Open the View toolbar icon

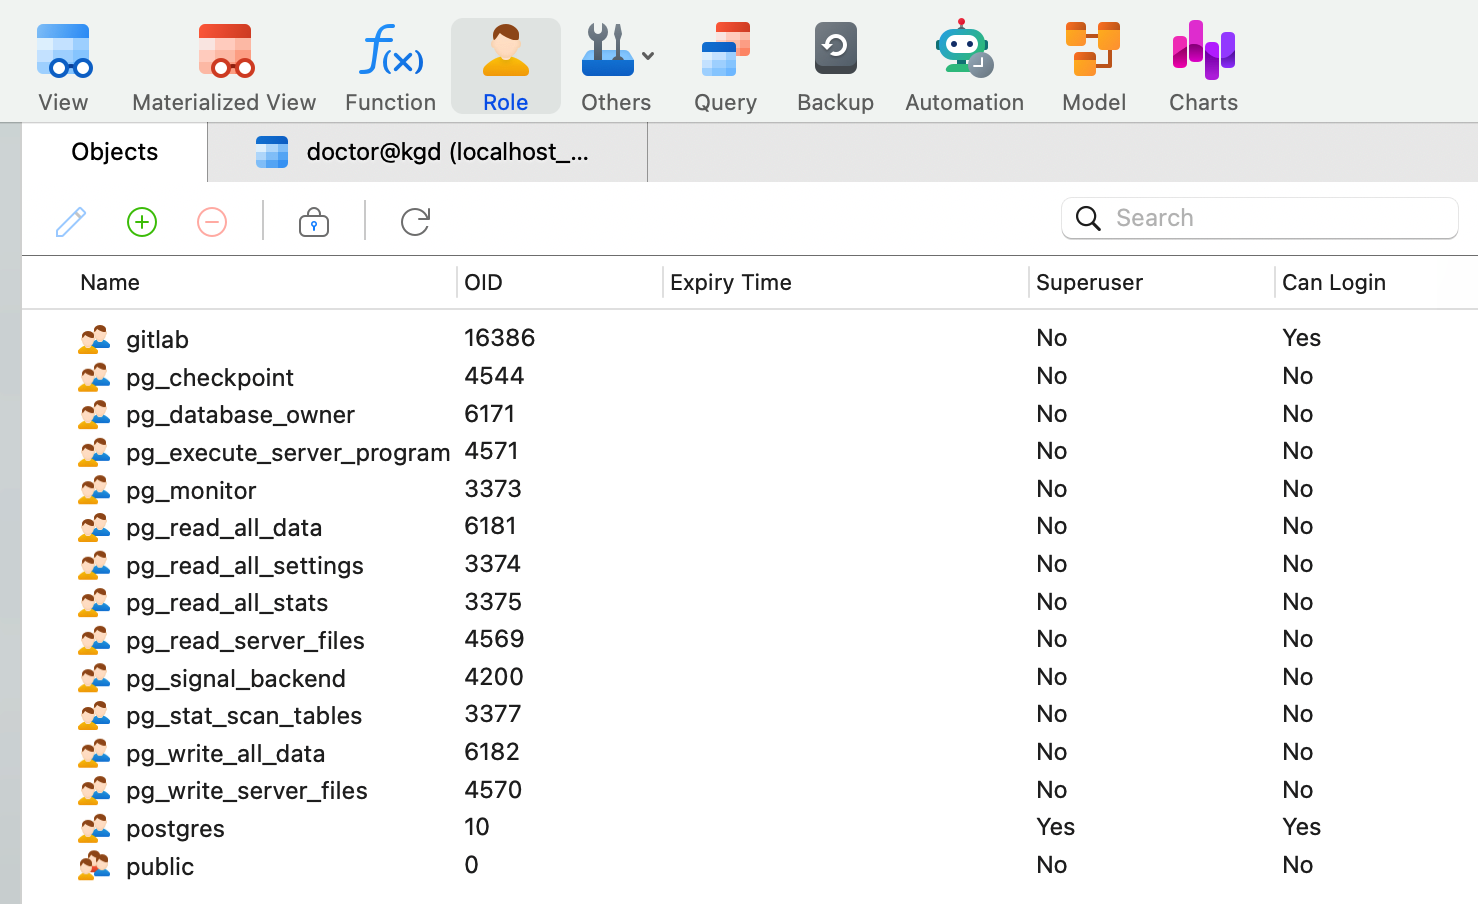(64, 66)
